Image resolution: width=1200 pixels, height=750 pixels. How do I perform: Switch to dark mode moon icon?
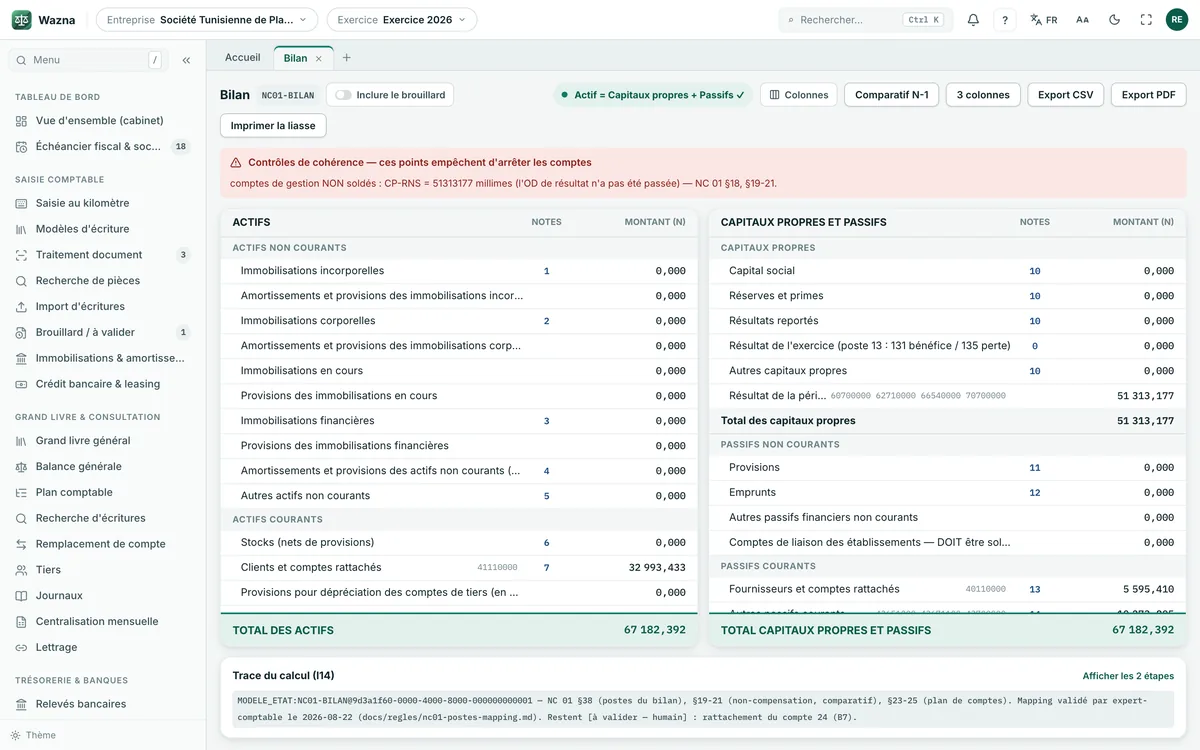(1114, 20)
